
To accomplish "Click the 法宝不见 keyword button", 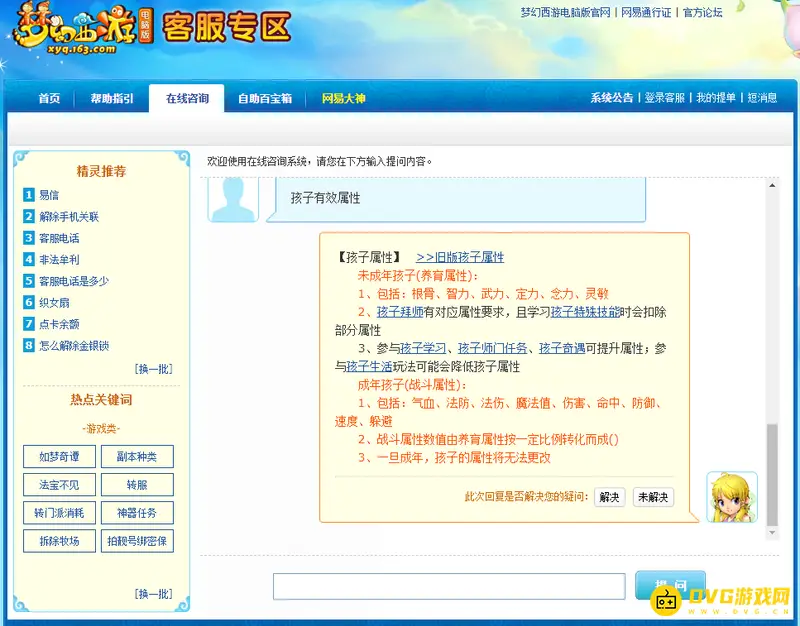I will pyautogui.click(x=59, y=485).
